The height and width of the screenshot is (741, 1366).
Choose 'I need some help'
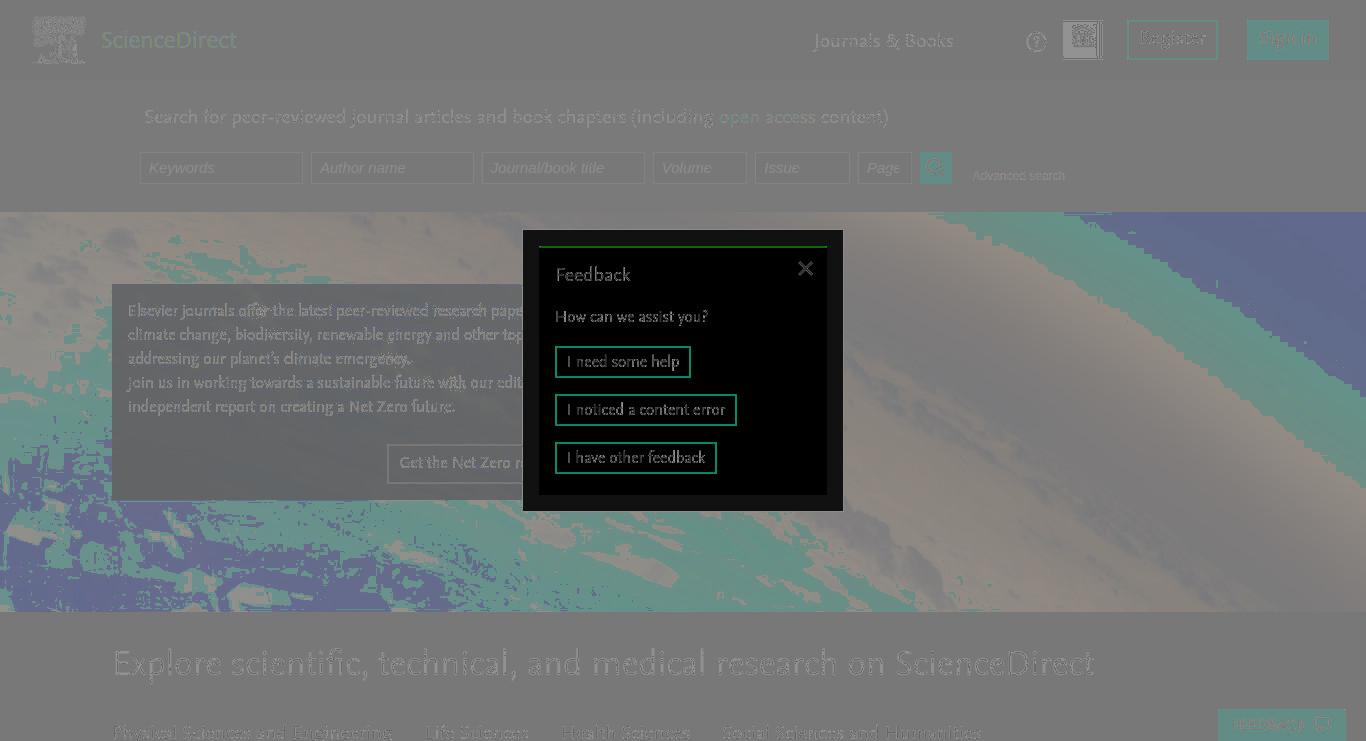(x=623, y=362)
